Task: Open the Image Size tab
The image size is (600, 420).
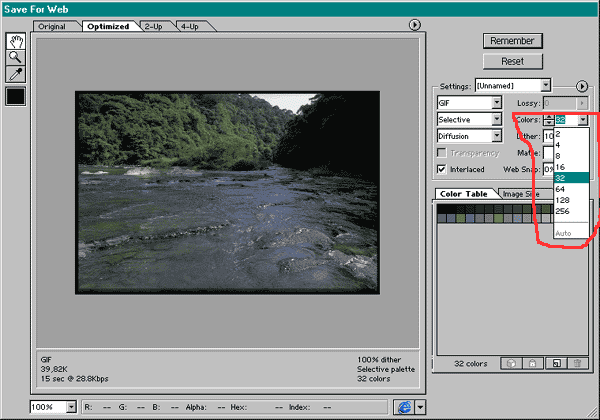Action: point(521,194)
